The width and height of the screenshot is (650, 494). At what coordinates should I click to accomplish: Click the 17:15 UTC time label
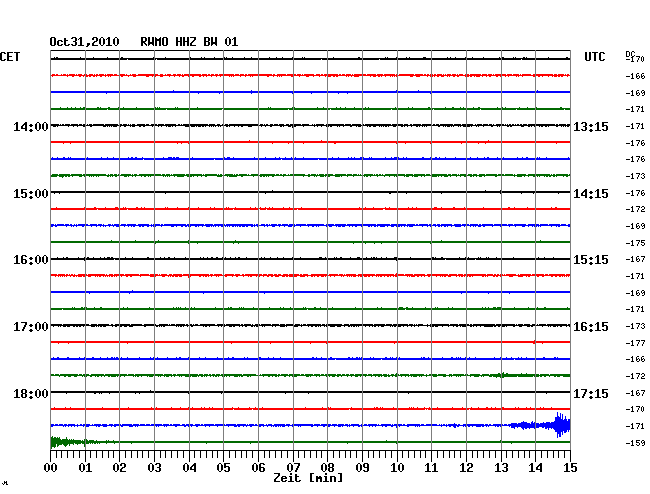coord(591,393)
